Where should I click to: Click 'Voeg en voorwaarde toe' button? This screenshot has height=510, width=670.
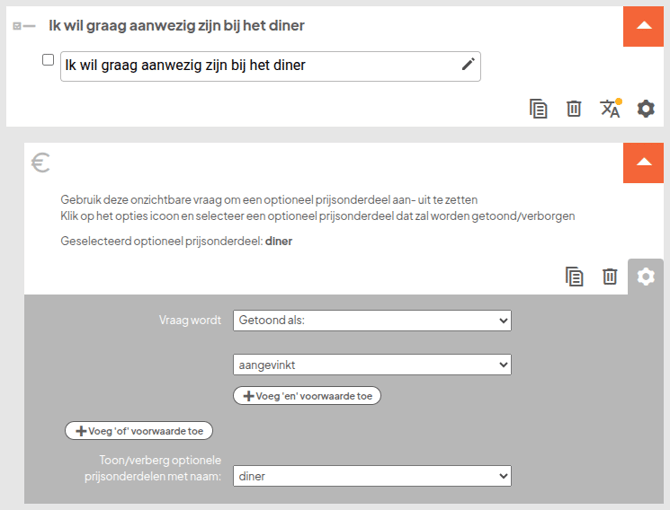point(307,396)
